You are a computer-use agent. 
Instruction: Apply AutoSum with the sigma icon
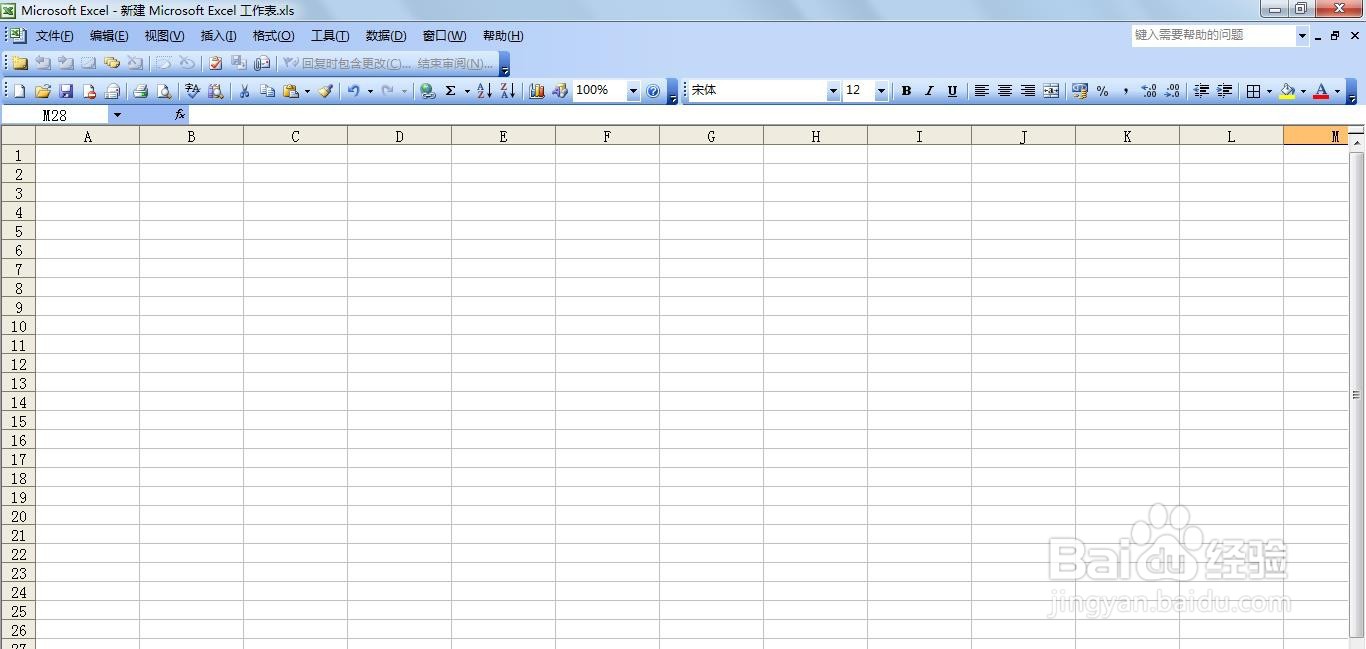point(451,91)
